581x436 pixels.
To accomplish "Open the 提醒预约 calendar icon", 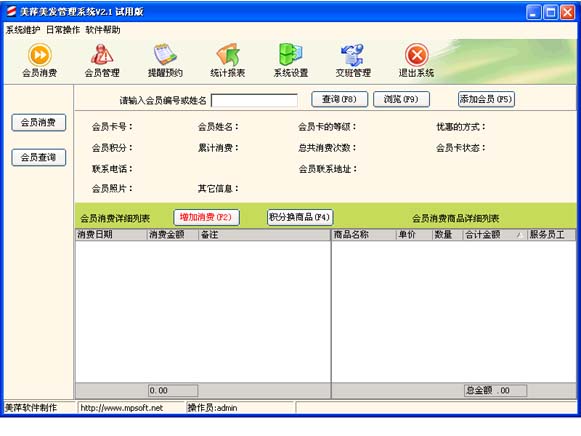I will tap(165, 60).
